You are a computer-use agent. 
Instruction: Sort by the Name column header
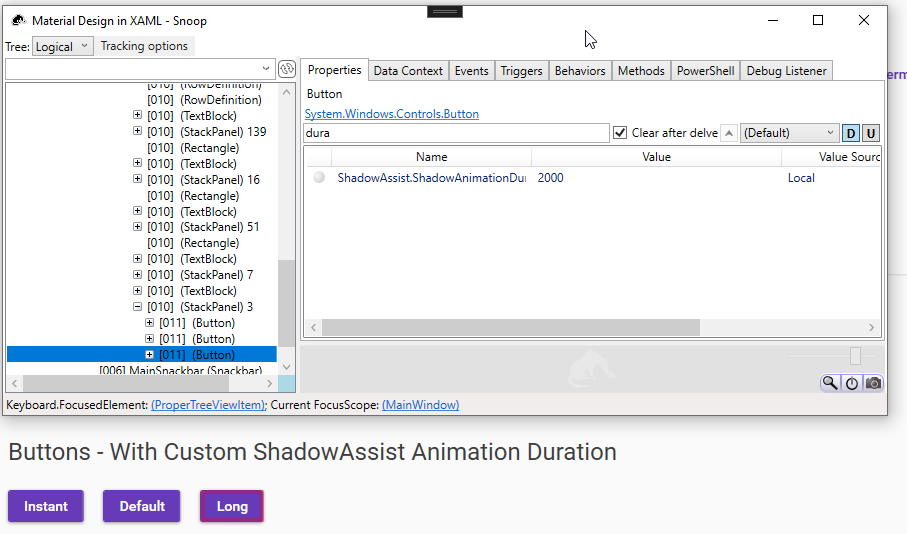pos(432,157)
